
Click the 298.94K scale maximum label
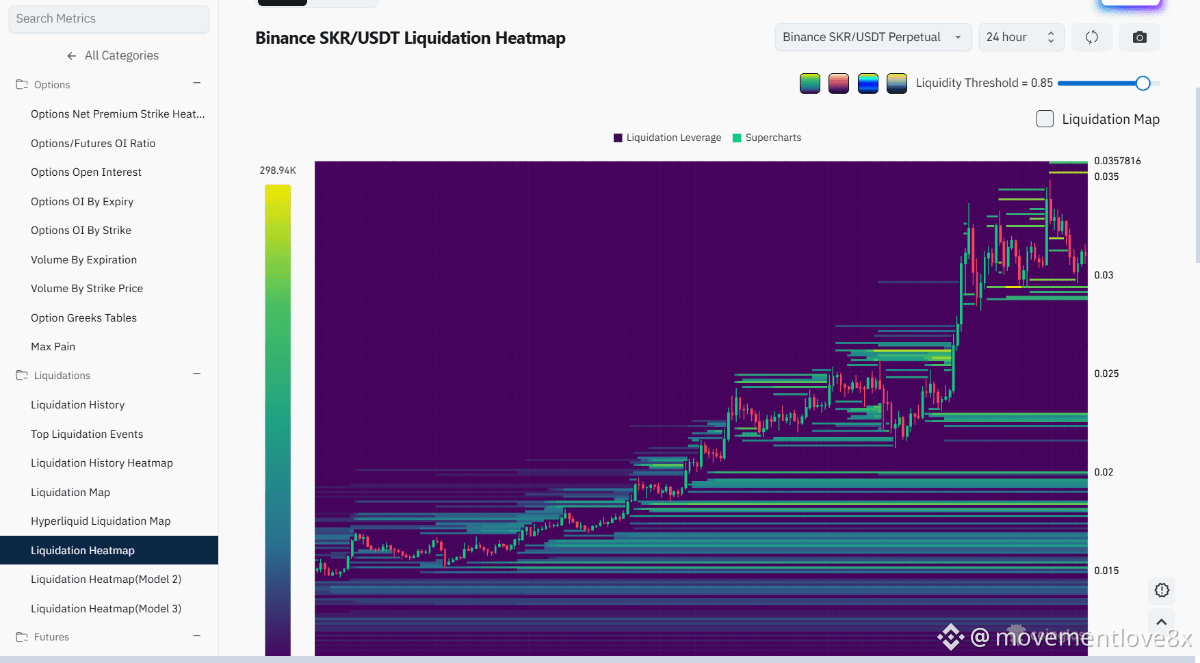coord(278,171)
